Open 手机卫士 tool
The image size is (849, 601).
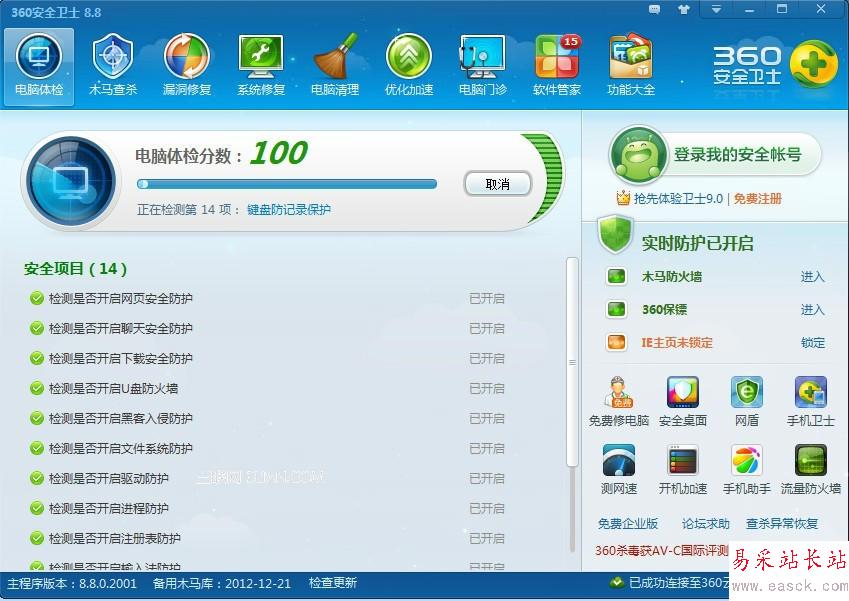coord(811,401)
